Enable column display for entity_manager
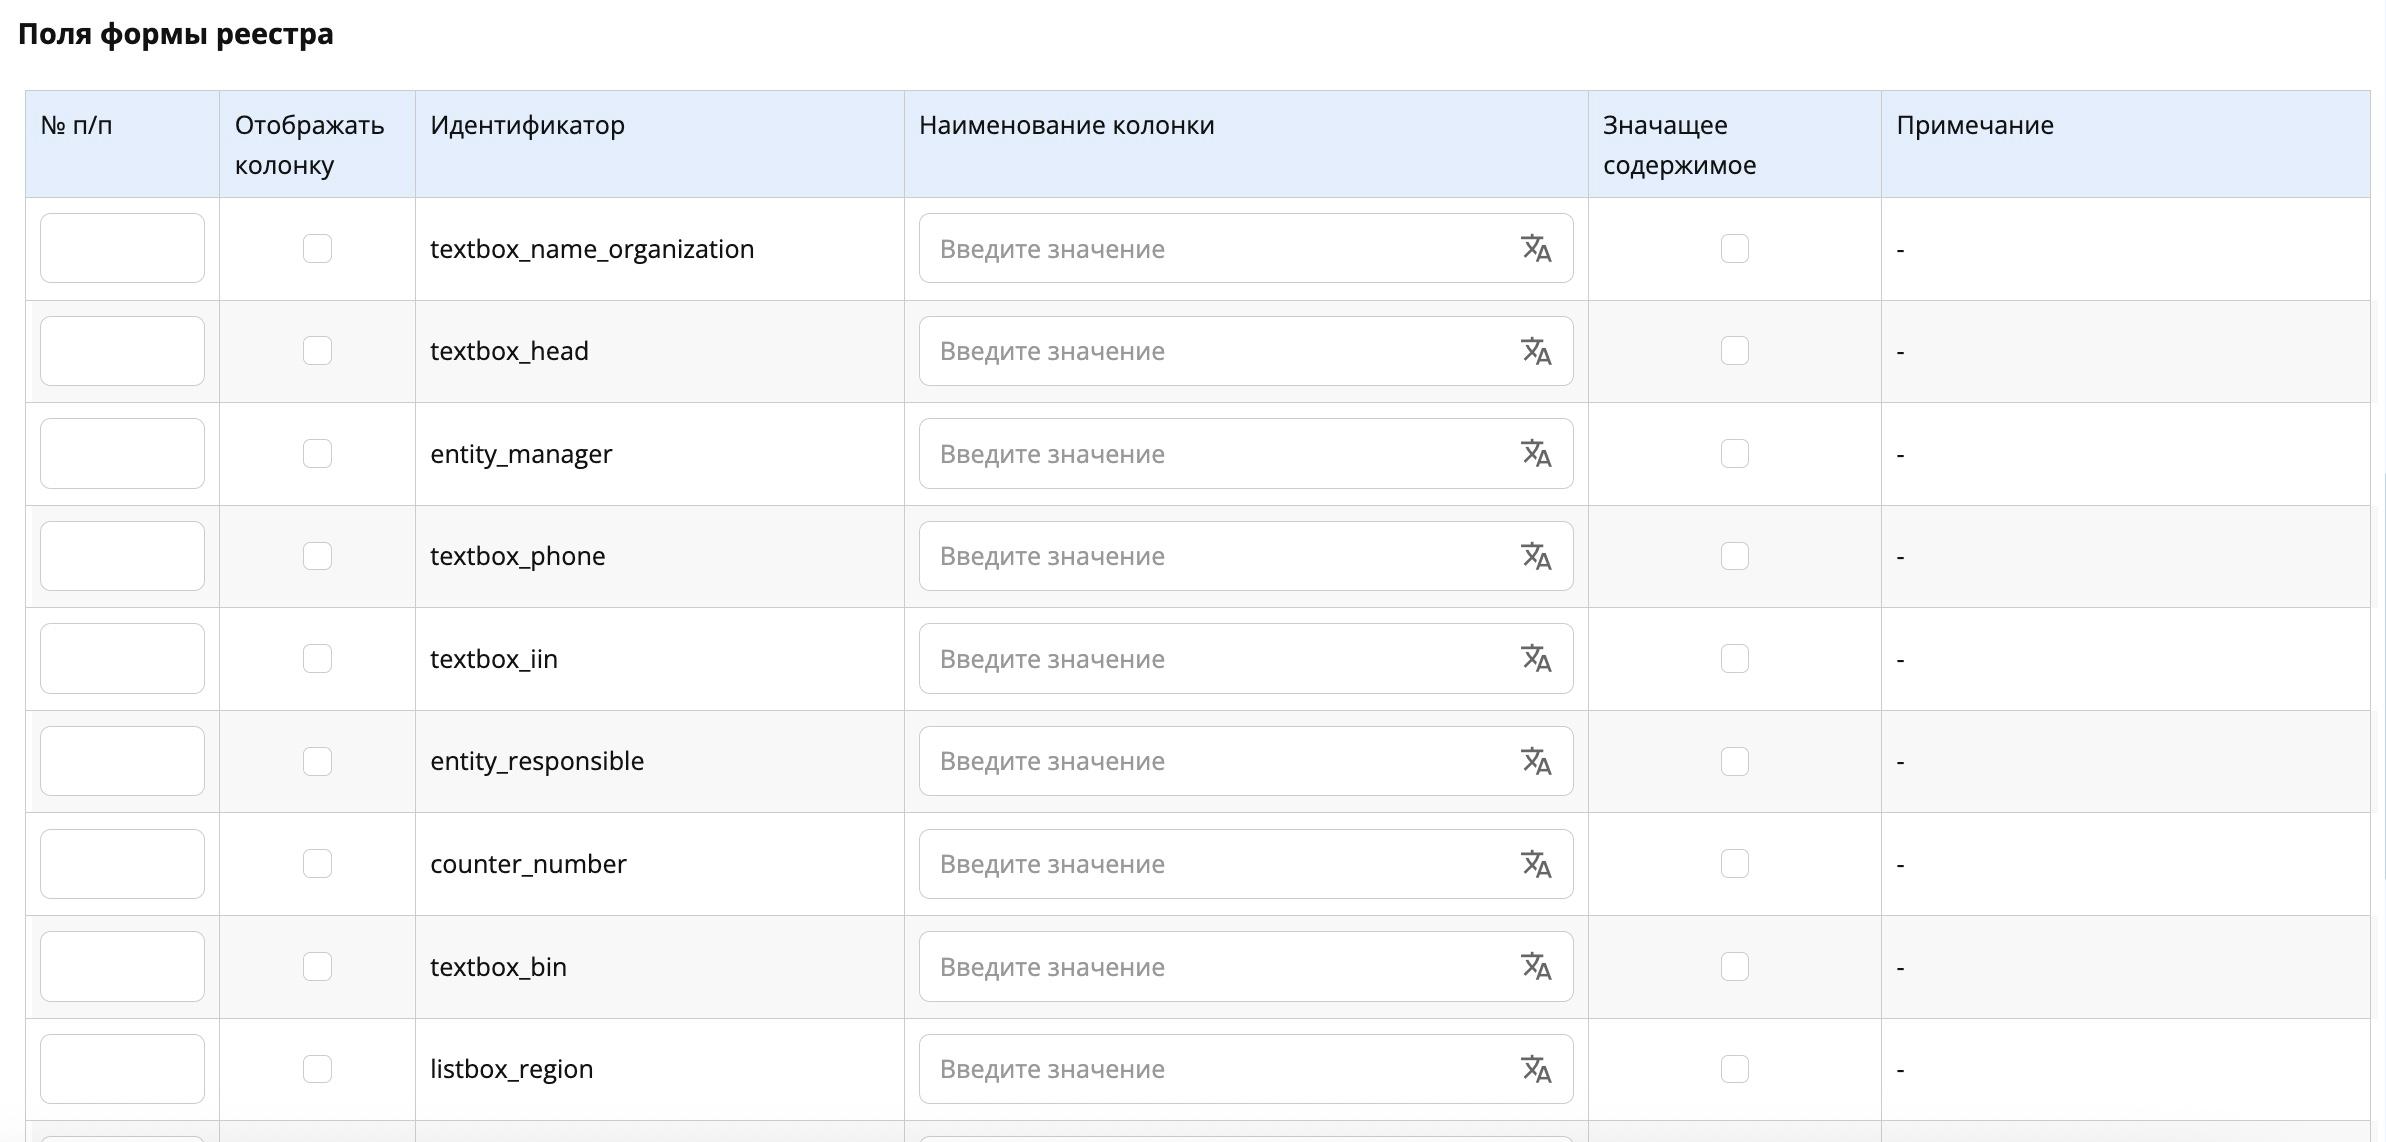 (317, 454)
